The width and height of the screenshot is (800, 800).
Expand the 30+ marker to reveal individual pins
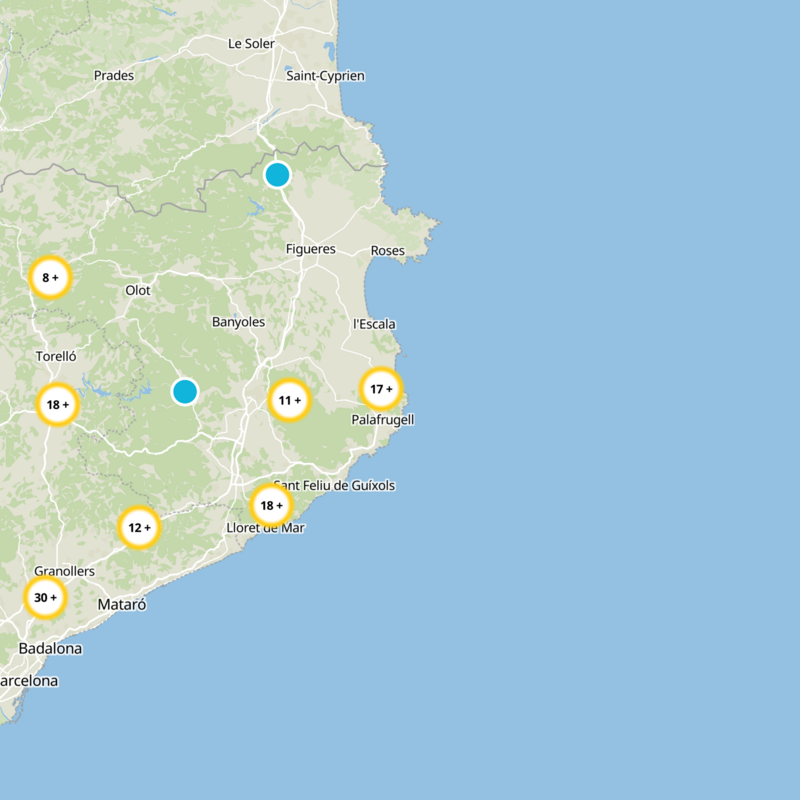44,599
